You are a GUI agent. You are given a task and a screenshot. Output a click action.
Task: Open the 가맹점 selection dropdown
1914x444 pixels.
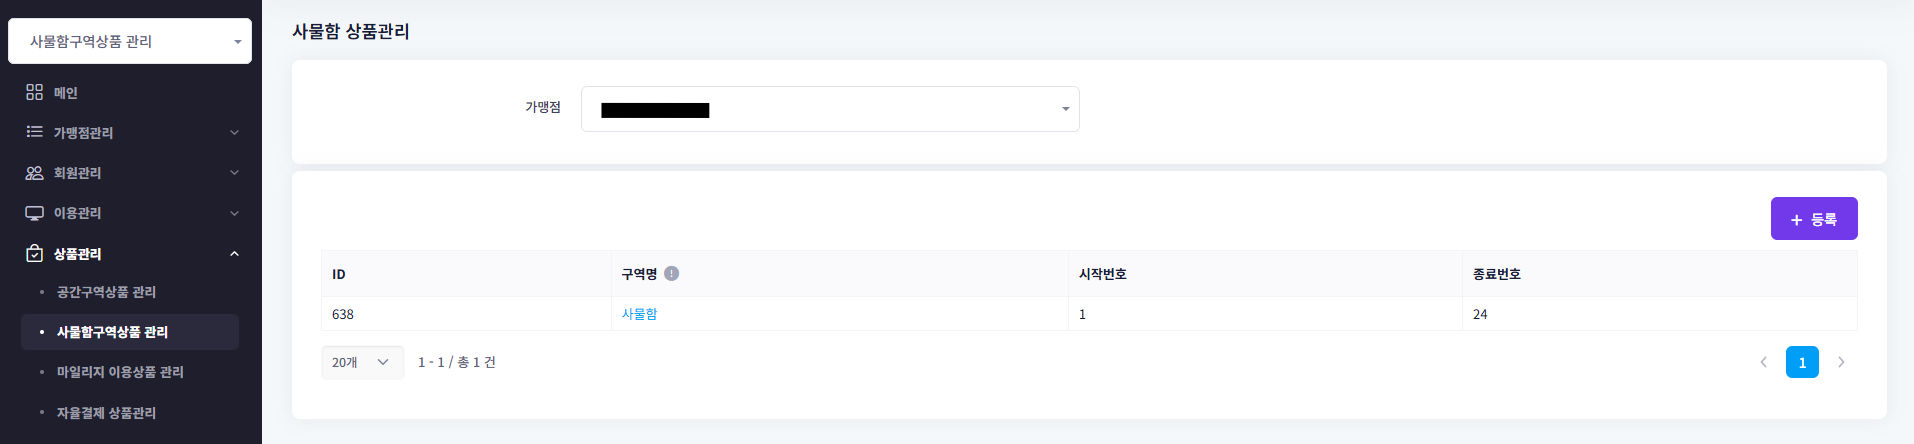830,109
